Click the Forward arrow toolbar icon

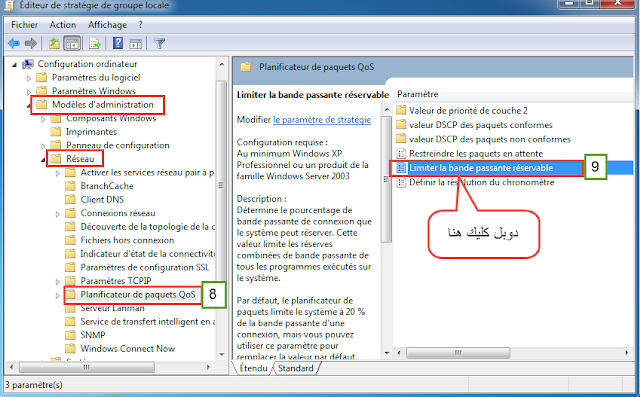click(31, 43)
